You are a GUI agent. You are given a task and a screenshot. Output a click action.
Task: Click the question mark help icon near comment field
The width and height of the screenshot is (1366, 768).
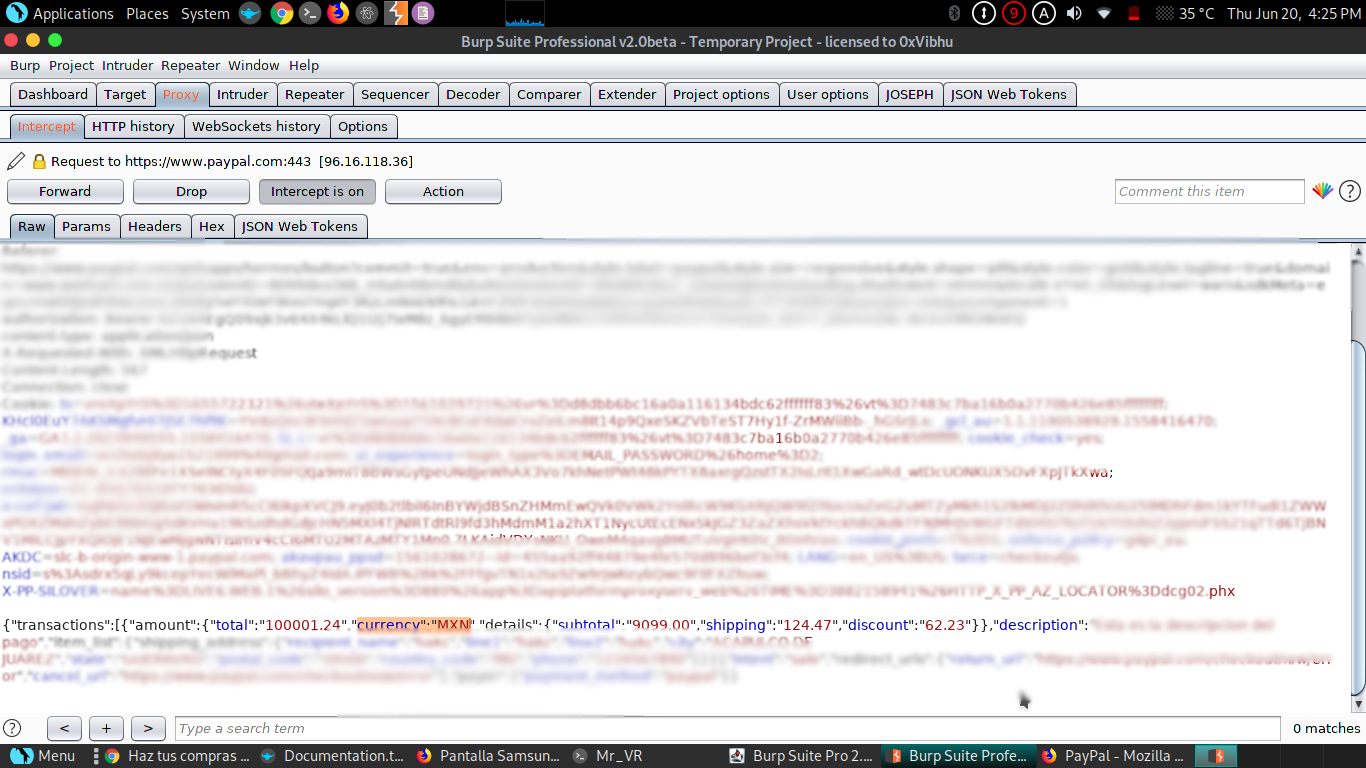[1350, 191]
